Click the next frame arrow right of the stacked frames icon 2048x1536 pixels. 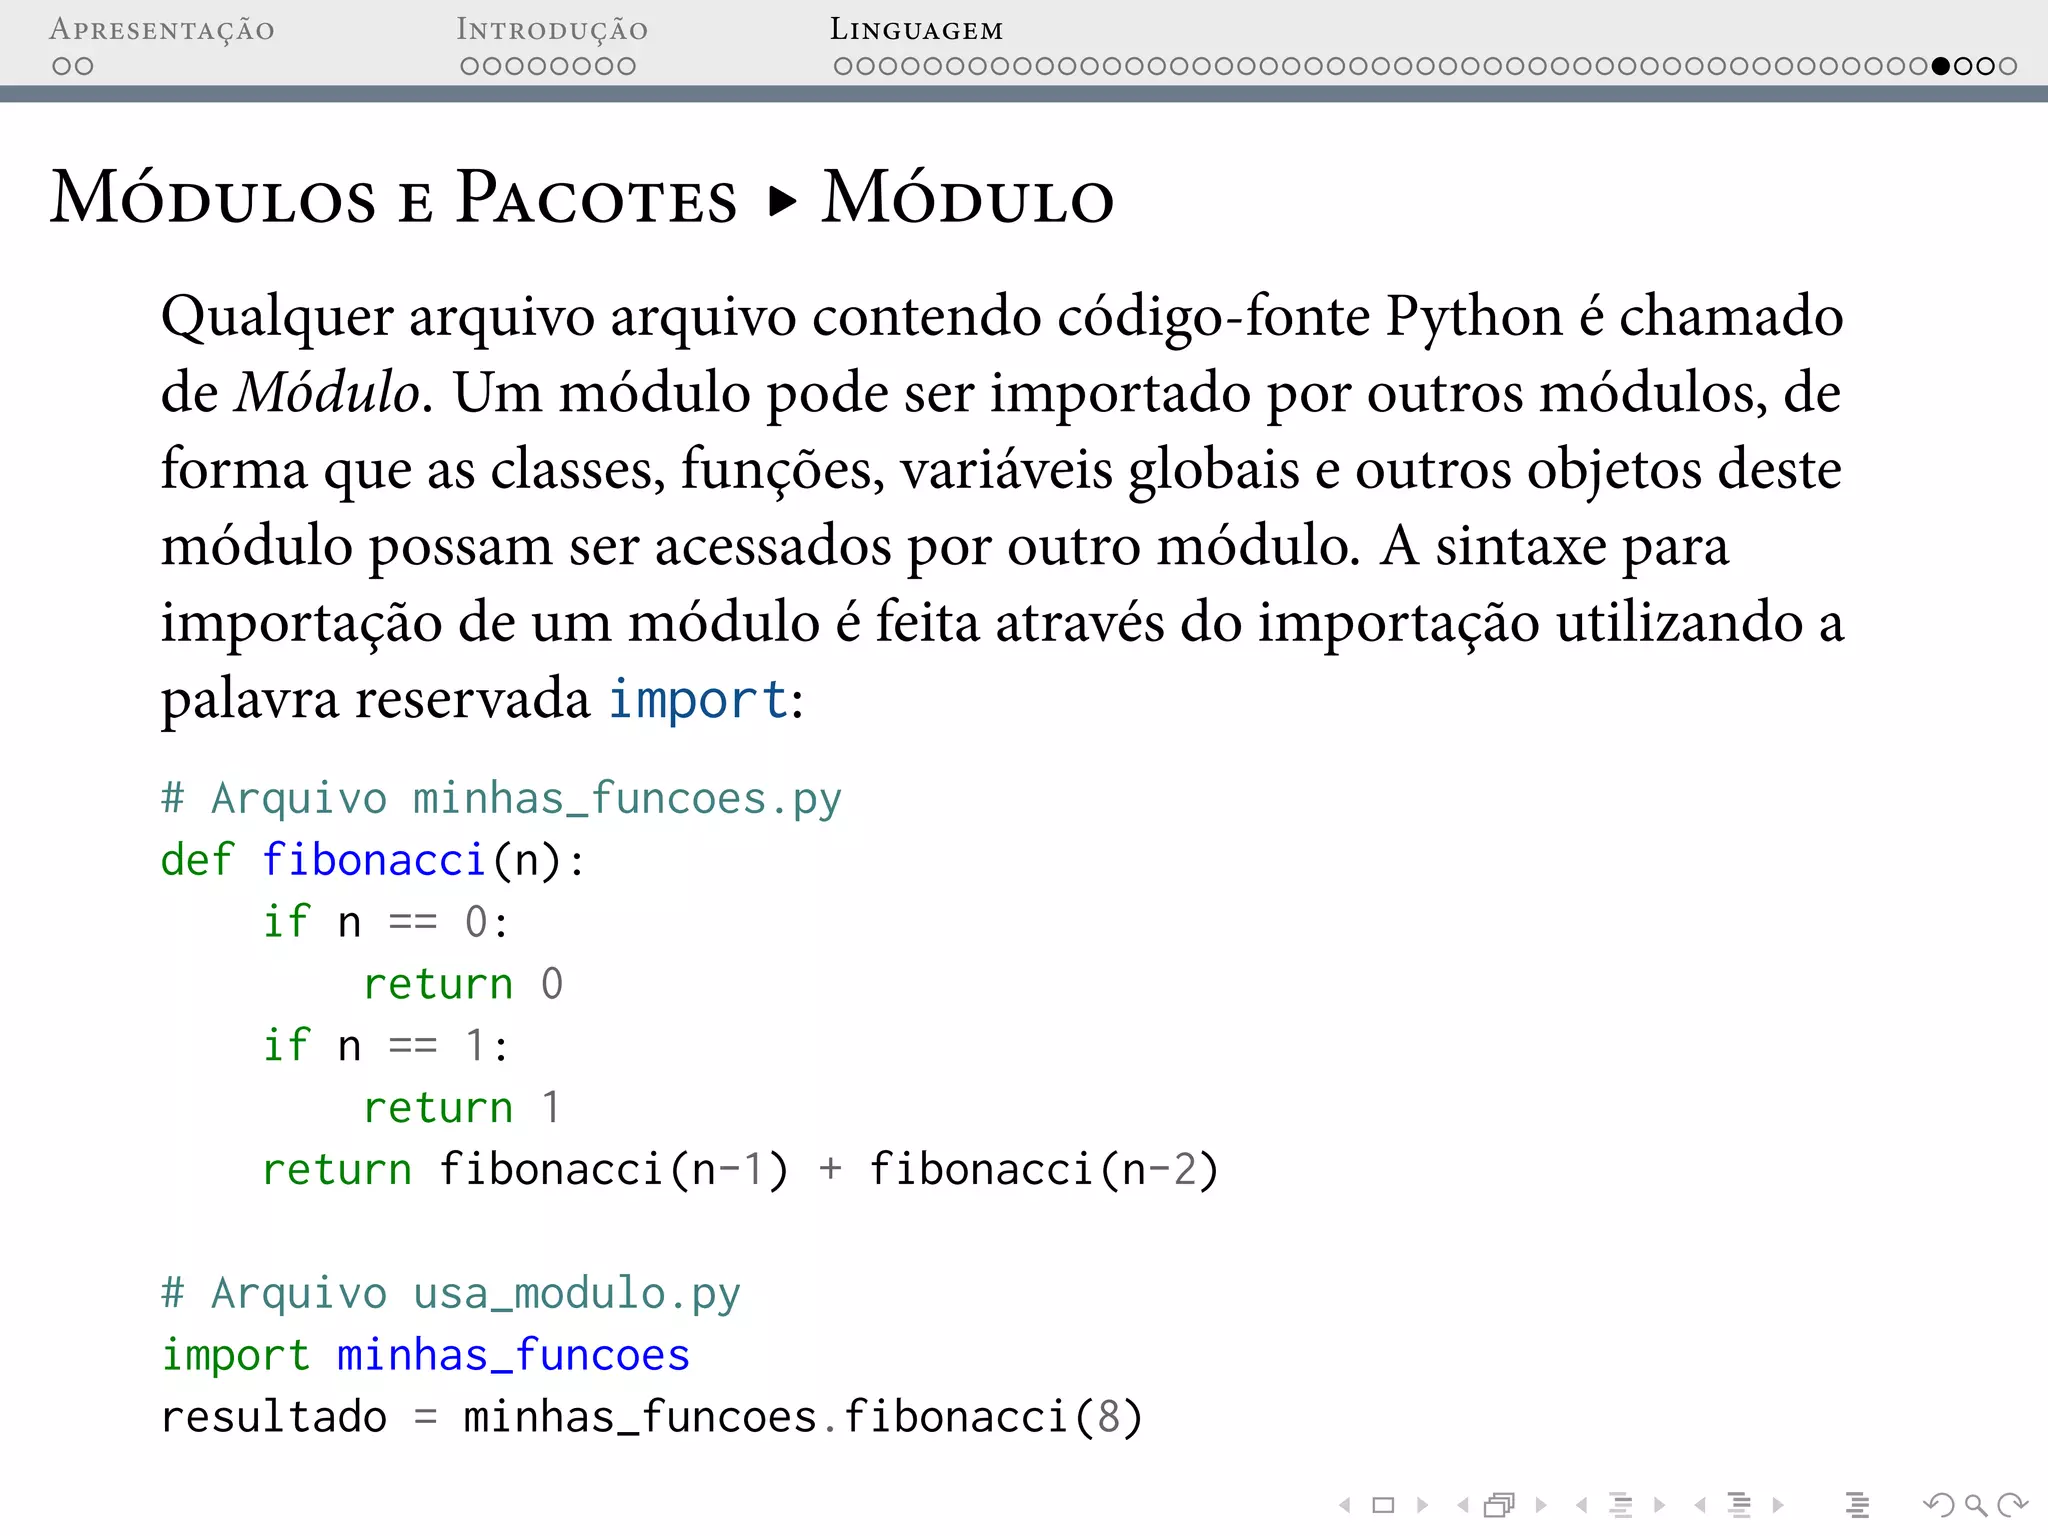pos(1541,1505)
